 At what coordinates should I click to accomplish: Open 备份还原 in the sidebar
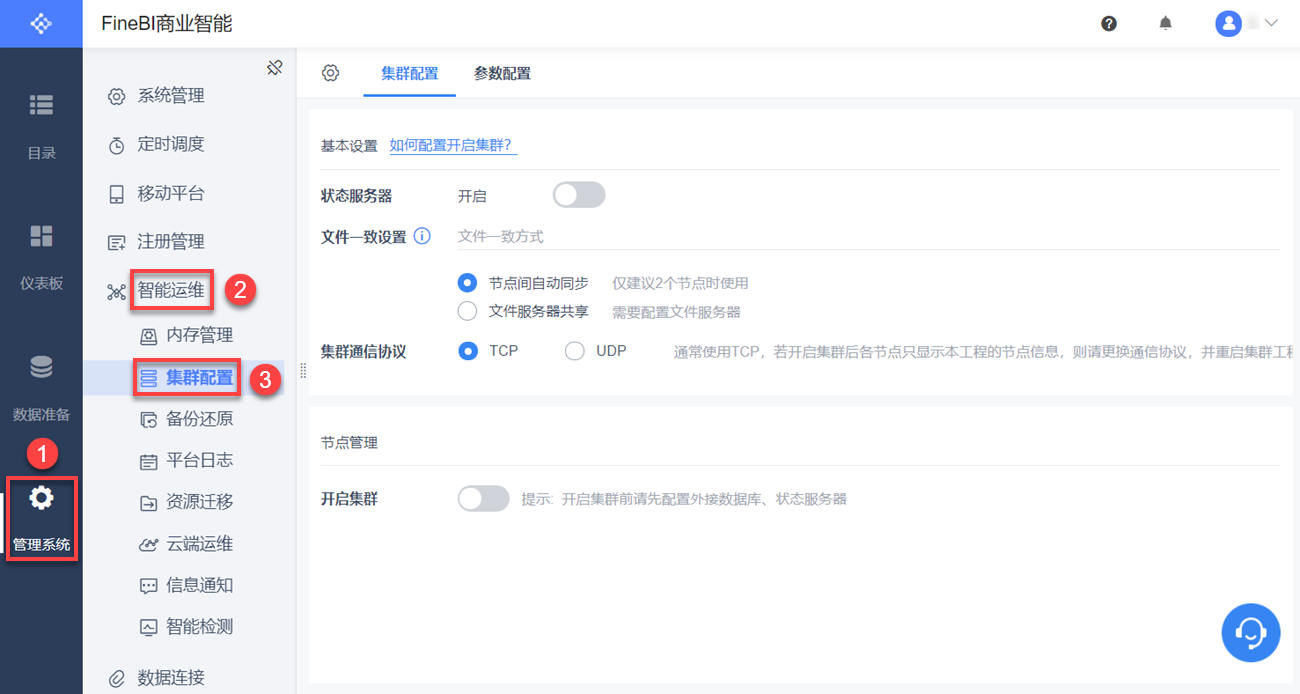click(x=199, y=419)
